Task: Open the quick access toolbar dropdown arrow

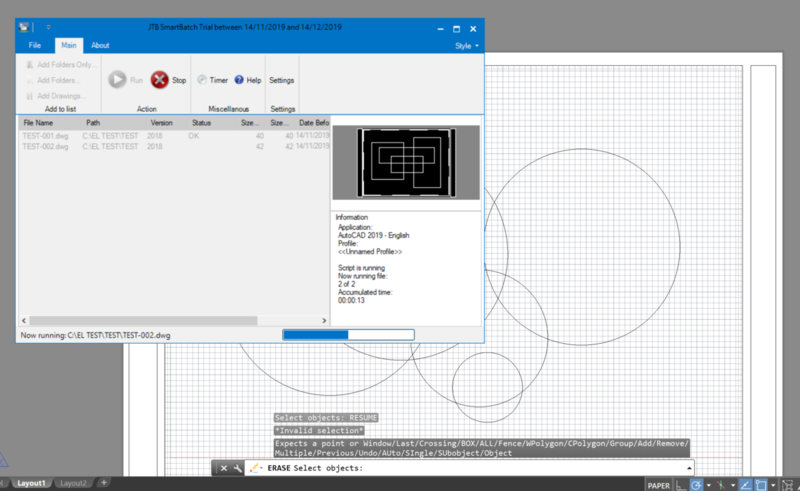Action: 49,29
